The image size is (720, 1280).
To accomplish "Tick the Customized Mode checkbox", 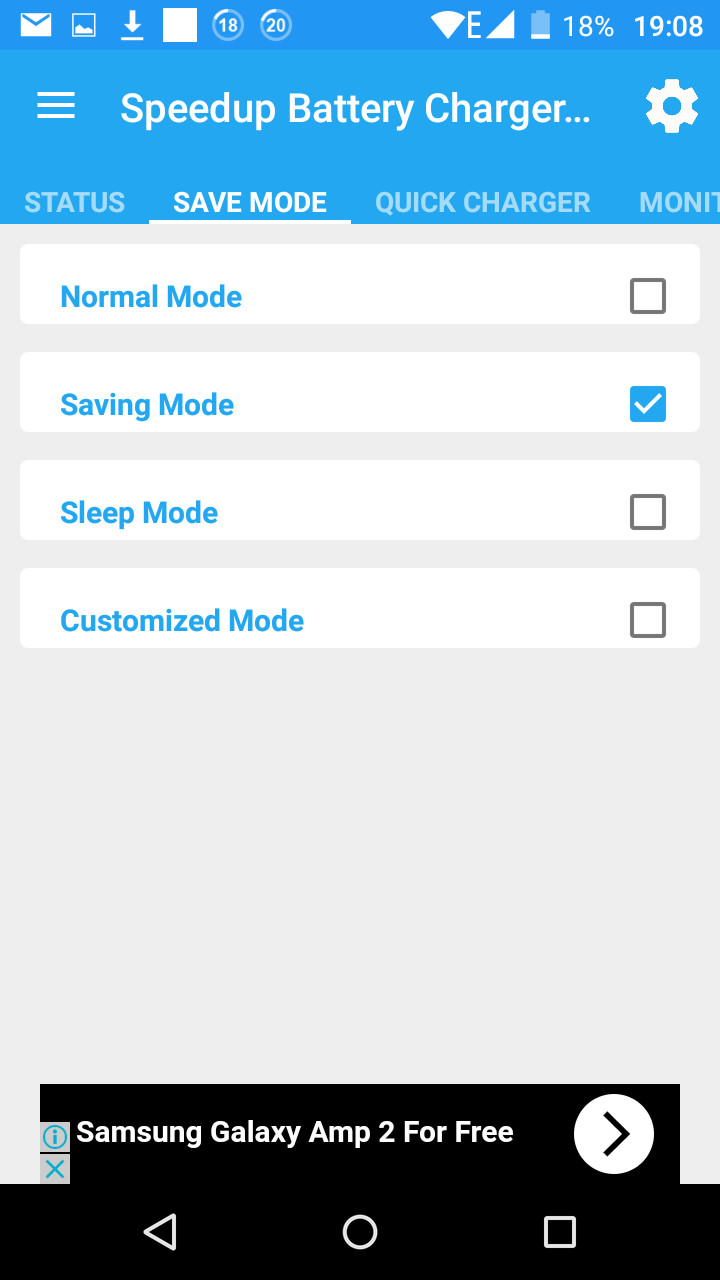I will pyautogui.click(x=647, y=620).
